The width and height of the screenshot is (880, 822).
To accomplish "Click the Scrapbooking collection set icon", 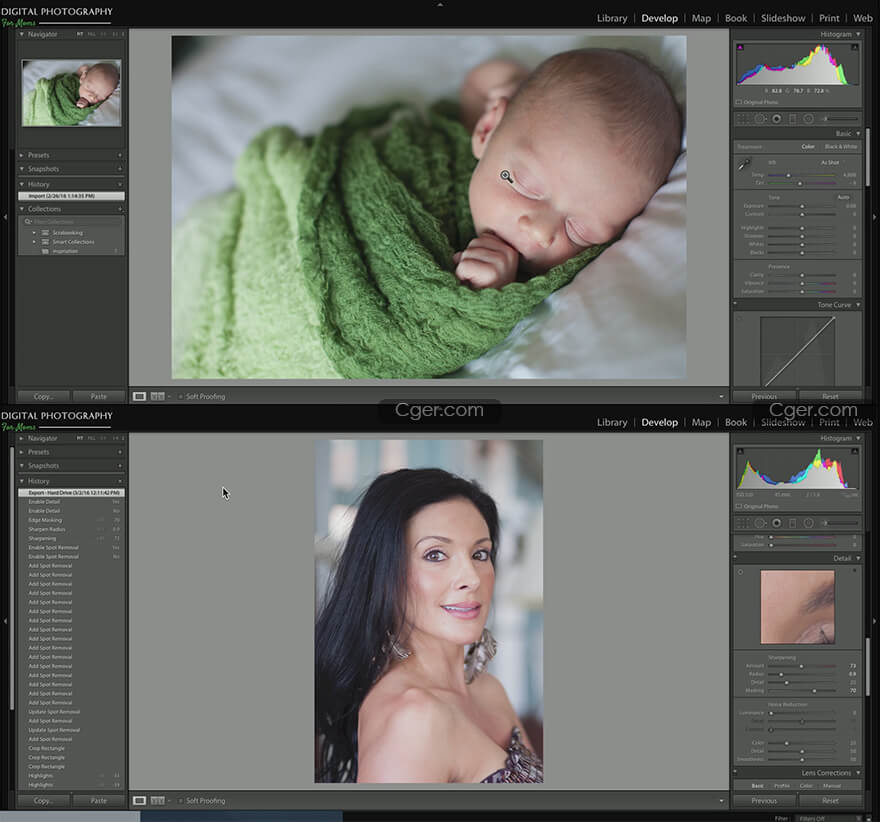I will coord(45,232).
